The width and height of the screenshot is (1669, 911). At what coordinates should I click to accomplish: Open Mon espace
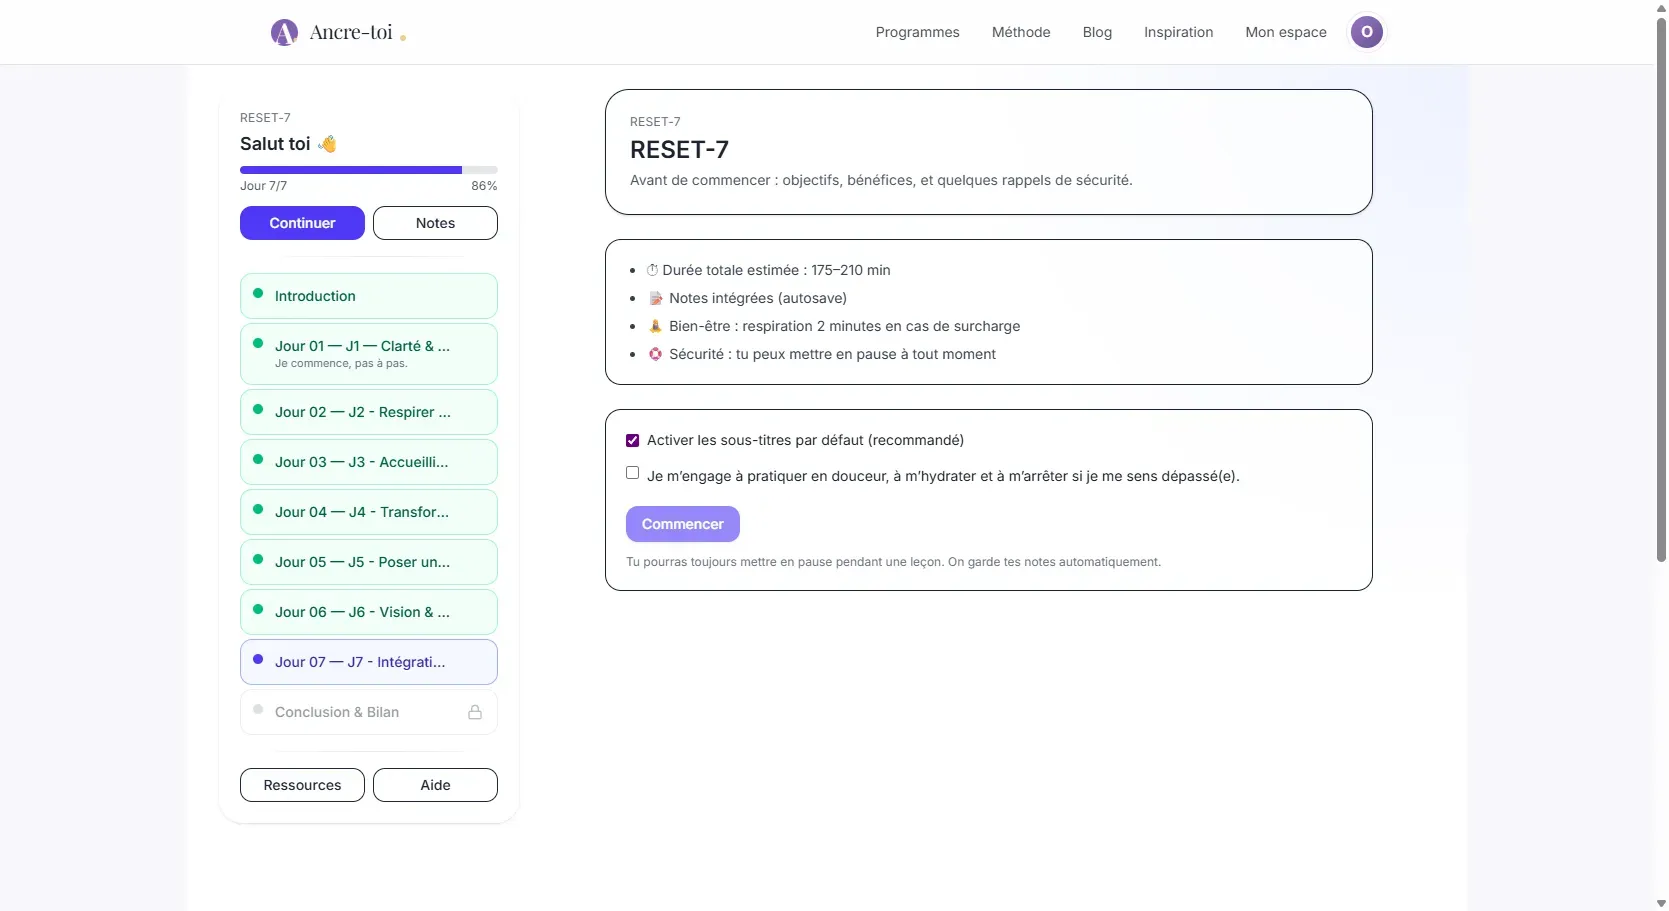1284,31
